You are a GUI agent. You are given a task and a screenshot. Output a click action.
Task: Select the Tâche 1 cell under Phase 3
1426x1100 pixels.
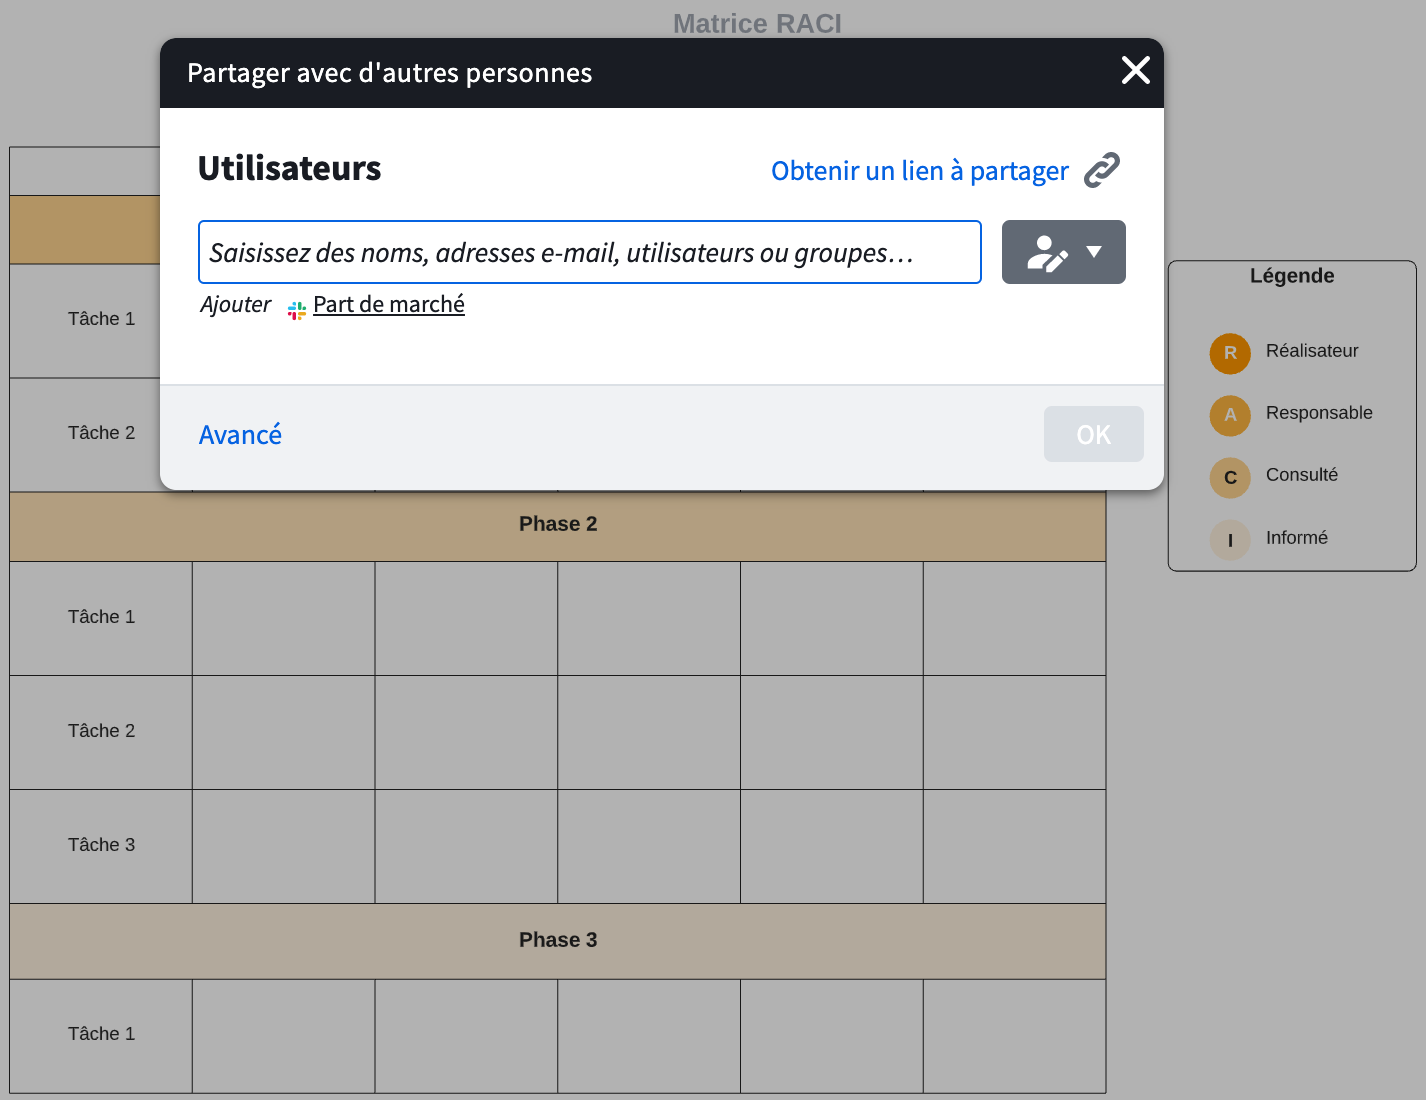101,1034
